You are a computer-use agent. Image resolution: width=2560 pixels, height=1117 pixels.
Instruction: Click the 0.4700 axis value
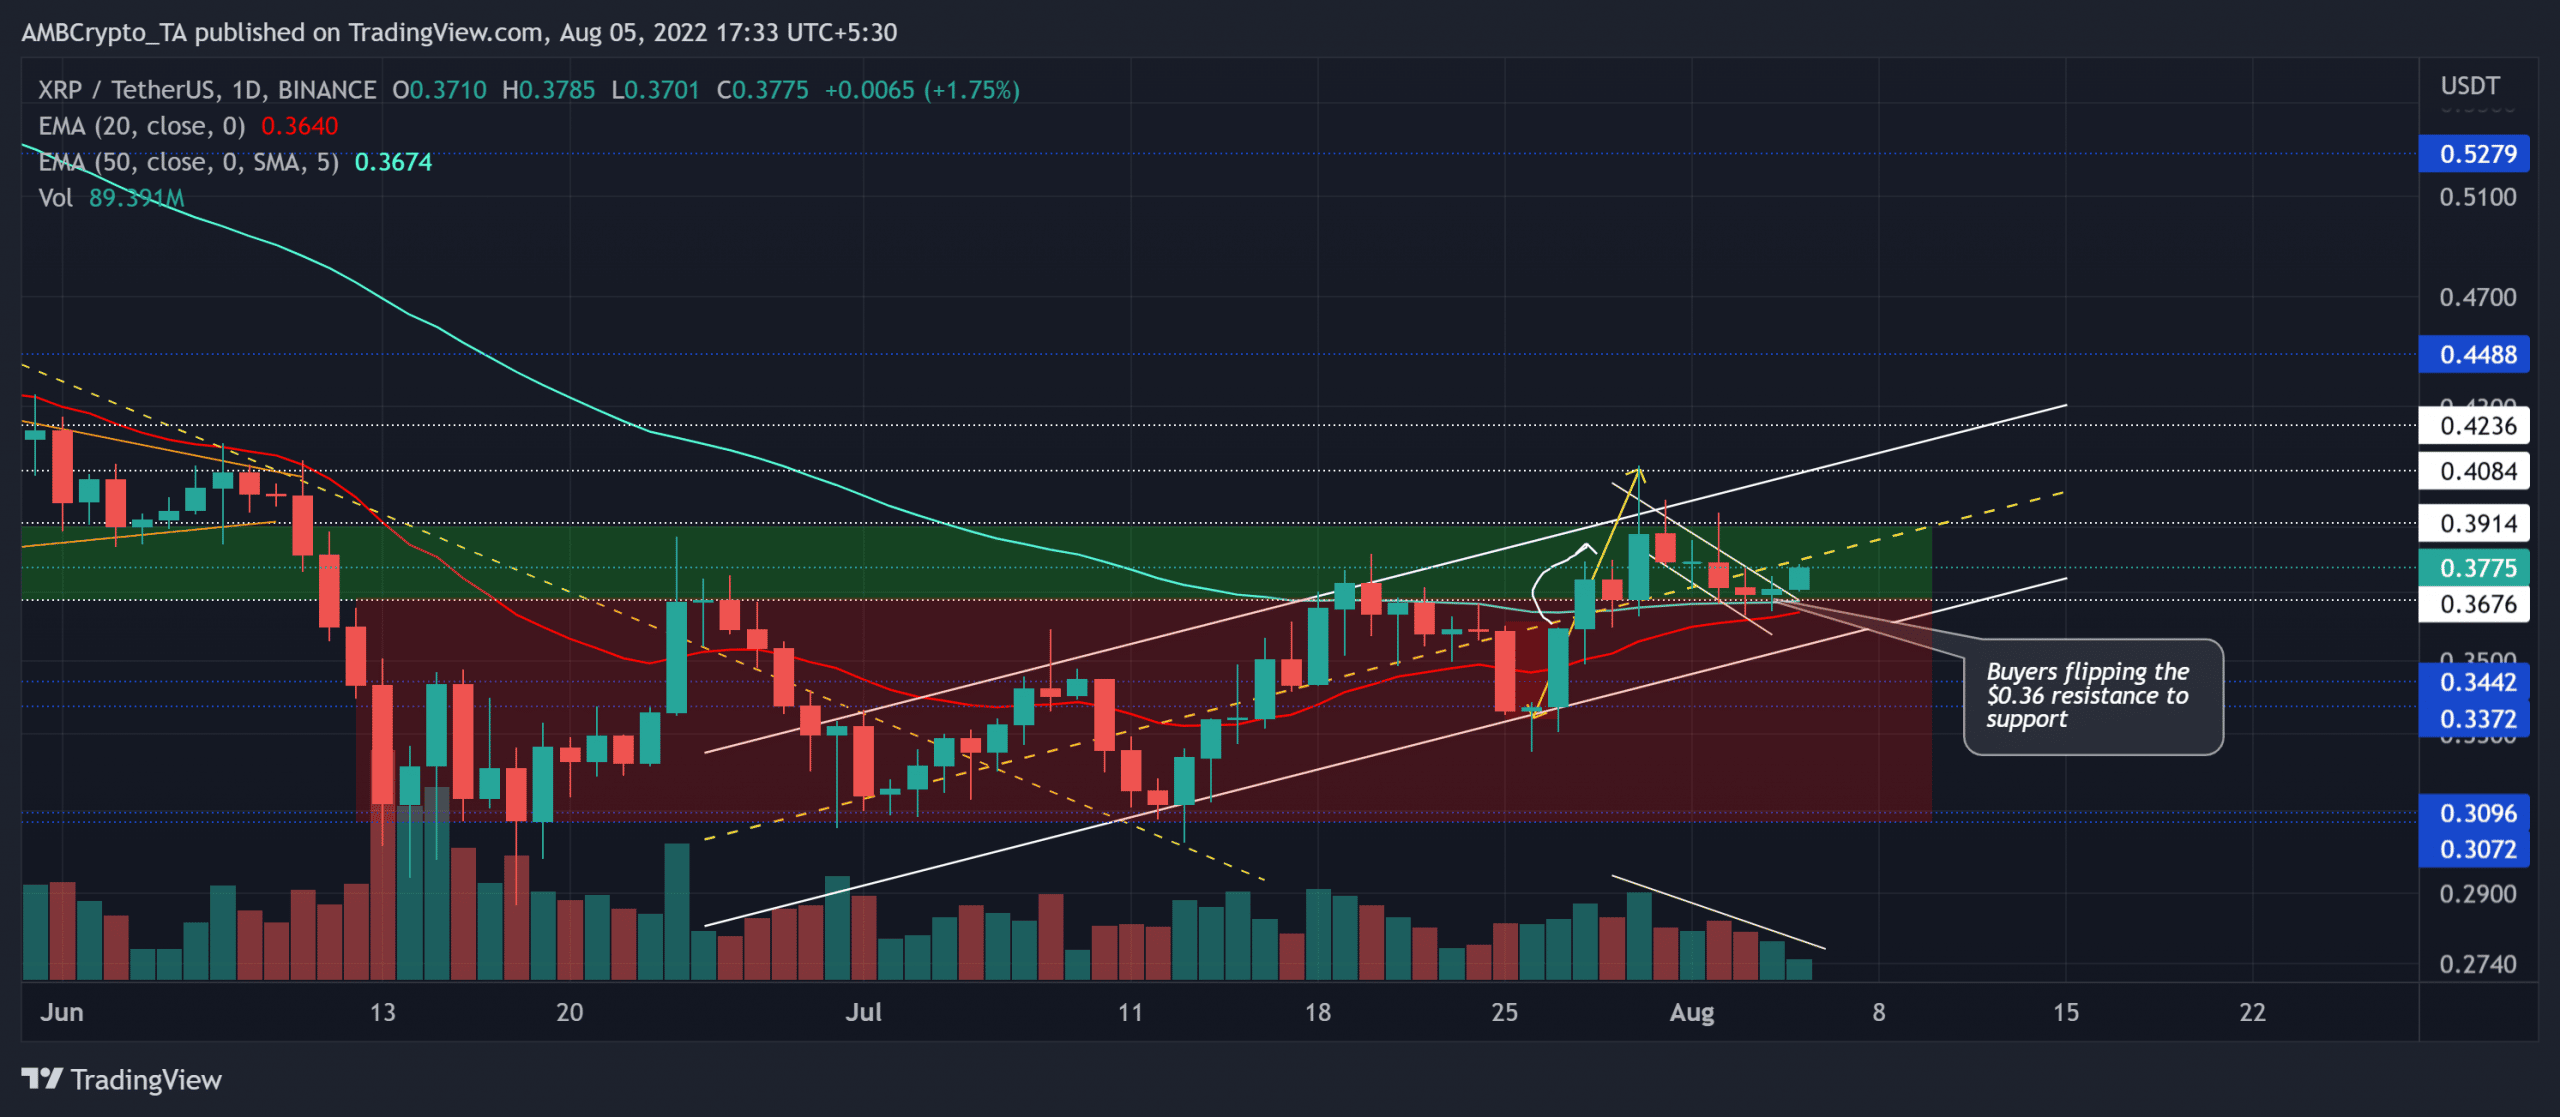pyautogui.click(x=2477, y=297)
